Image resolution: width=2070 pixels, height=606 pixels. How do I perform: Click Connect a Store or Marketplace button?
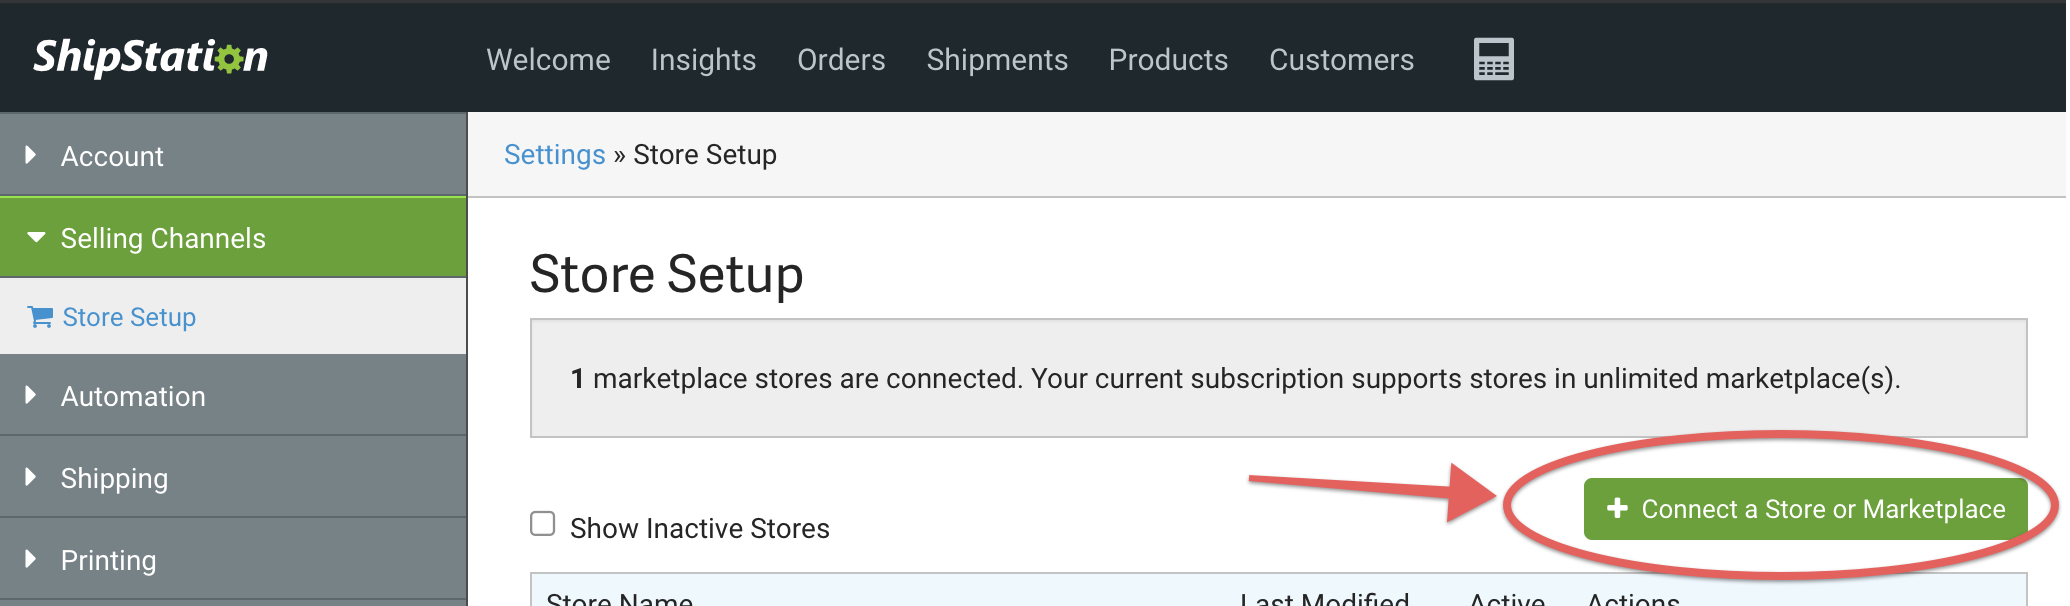(x=1805, y=509)
